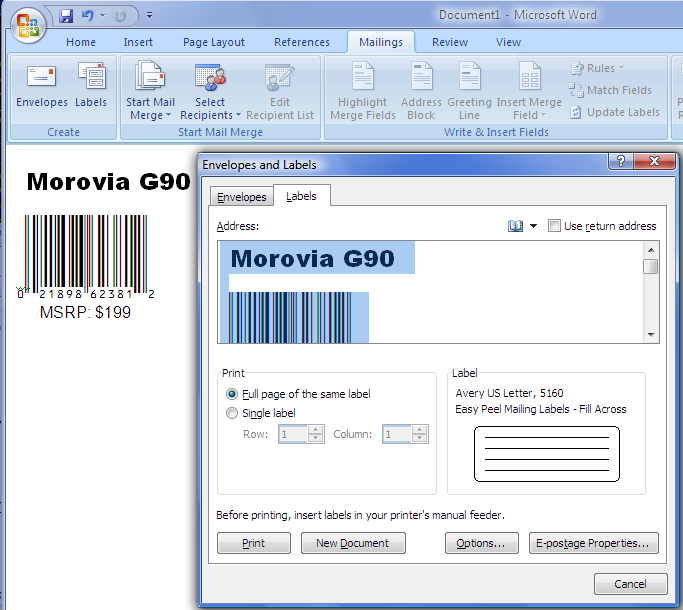Open label Options button
Screen dimensions: 683x610
click(x=481, y=543)
